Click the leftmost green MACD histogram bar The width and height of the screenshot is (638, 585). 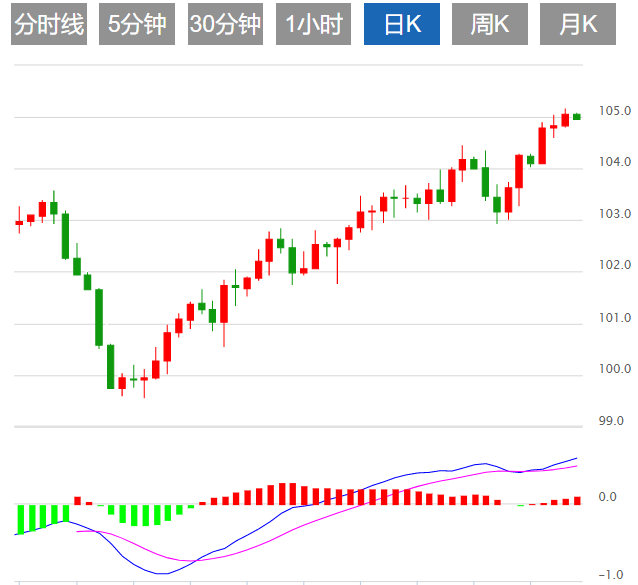19,519
